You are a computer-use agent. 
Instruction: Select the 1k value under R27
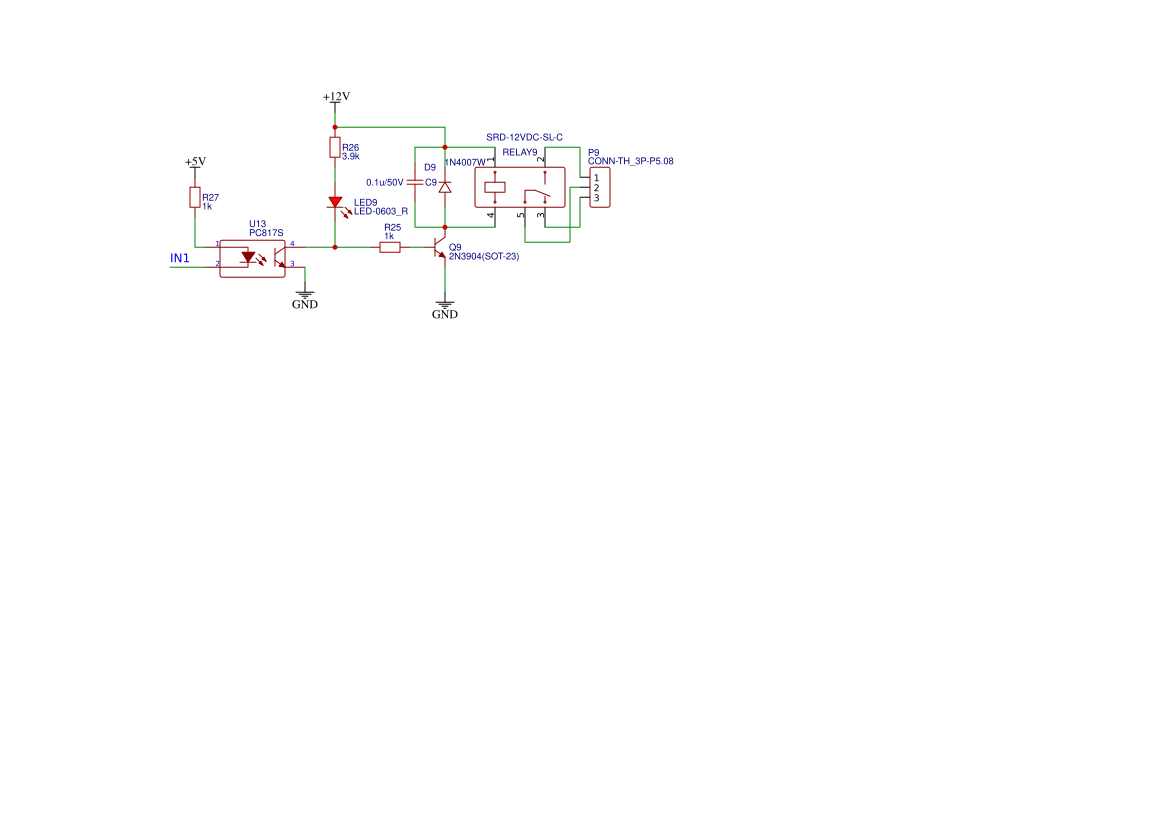pyautogui.click(x=207, y=206)
